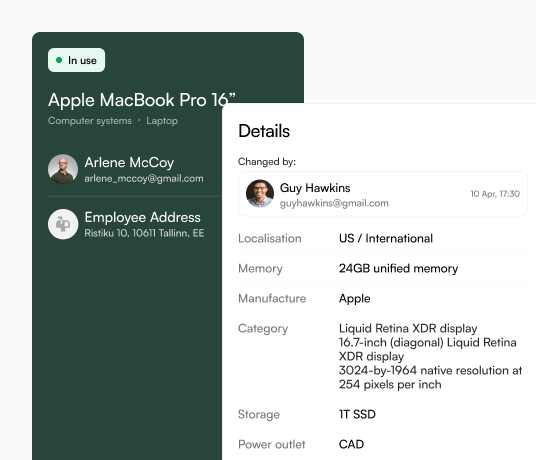Click the Storage field label
Screen dimensions: 536x460
tap(259, 415)
